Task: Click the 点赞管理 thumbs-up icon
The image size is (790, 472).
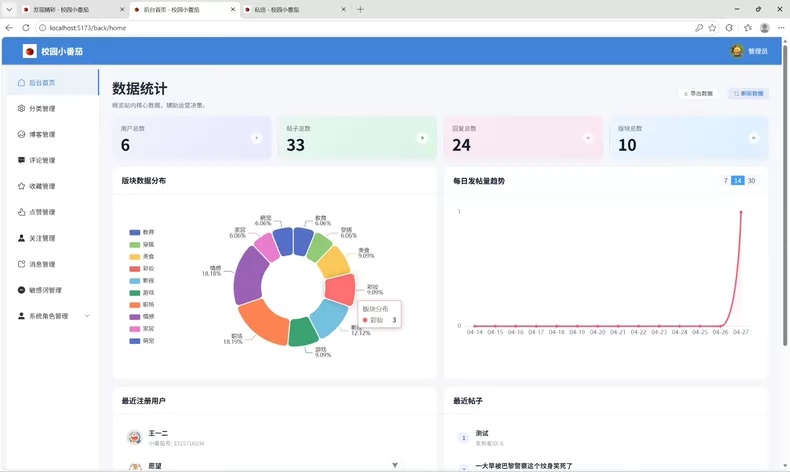Action: point(21,212)
